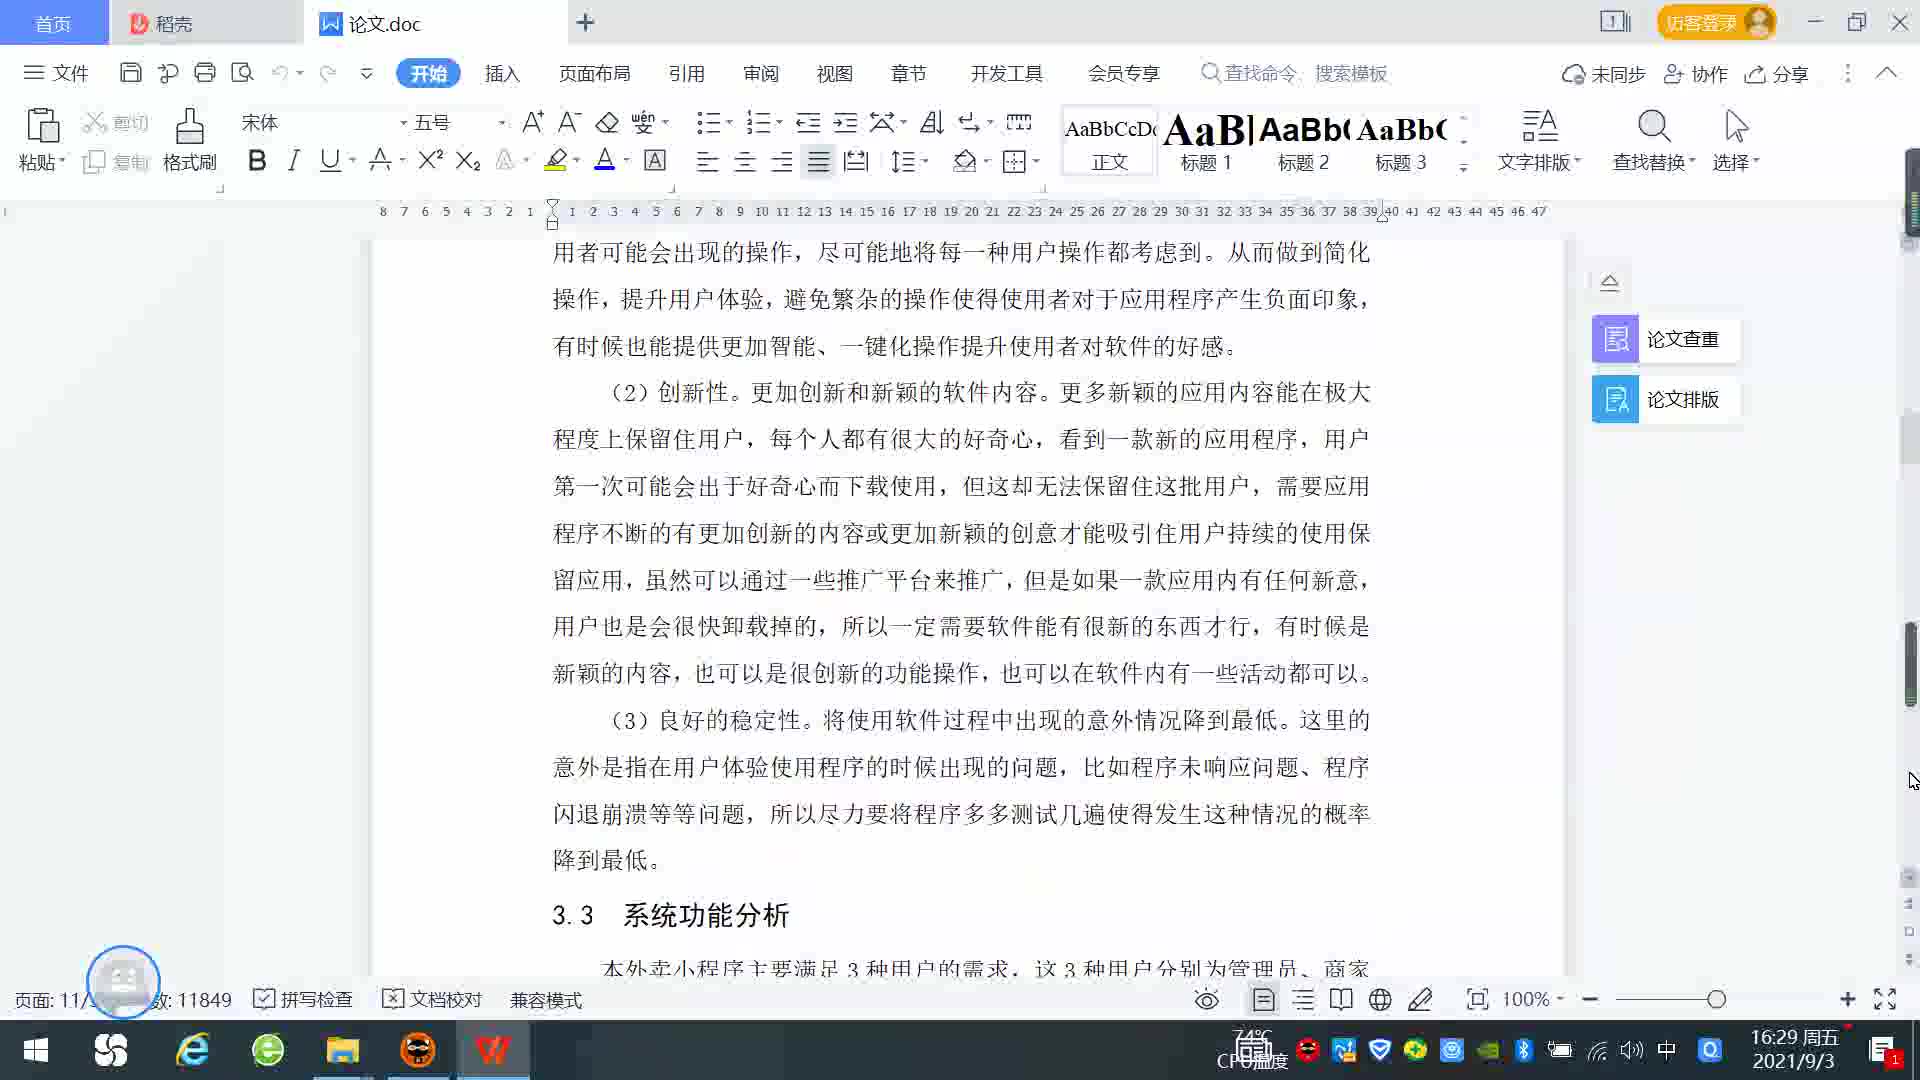Open Find and Replace (查找替换) tool
This screenshot has width=1920, height=1080.
point(1653,140)
